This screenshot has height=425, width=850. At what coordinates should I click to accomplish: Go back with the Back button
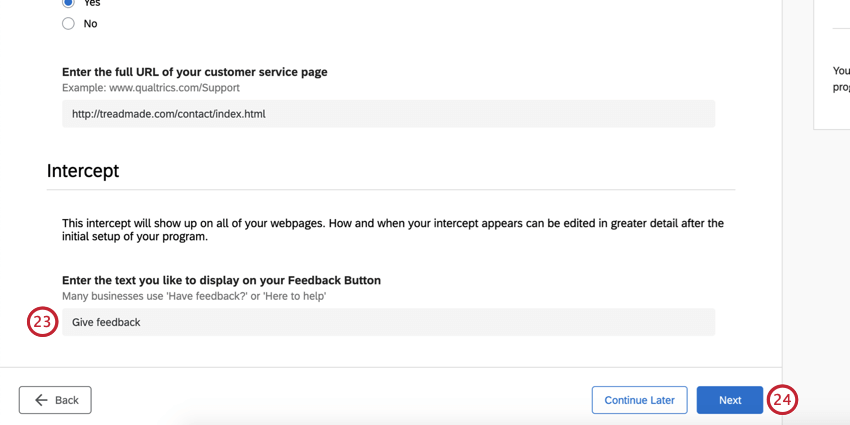click(55, 400)
